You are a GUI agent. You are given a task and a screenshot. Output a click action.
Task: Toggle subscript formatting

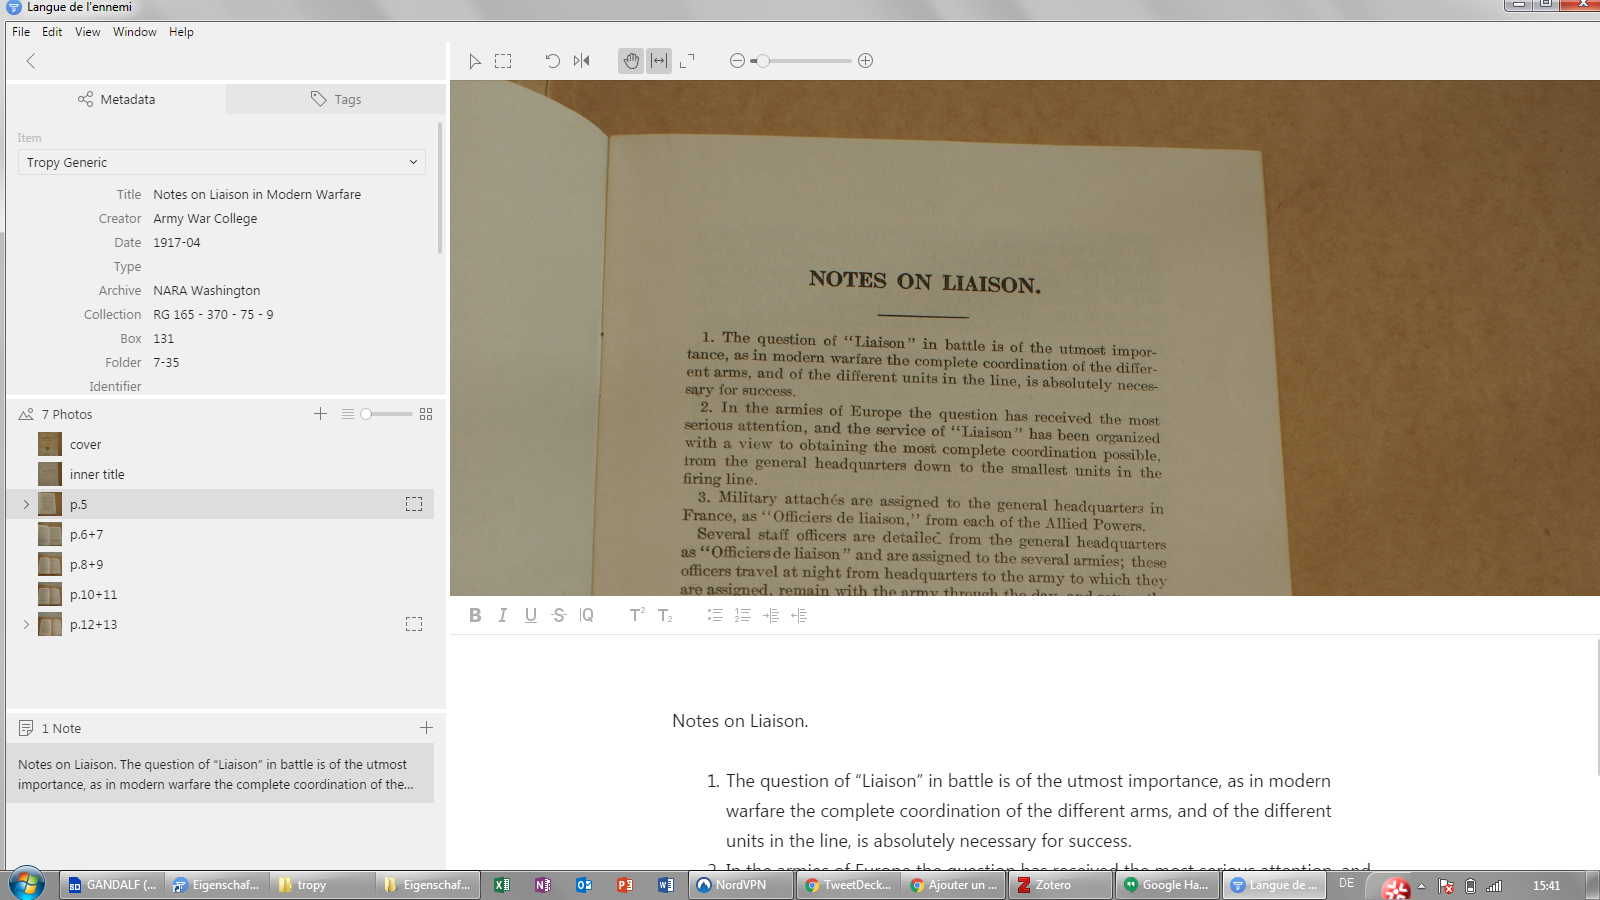pos(665,615)
